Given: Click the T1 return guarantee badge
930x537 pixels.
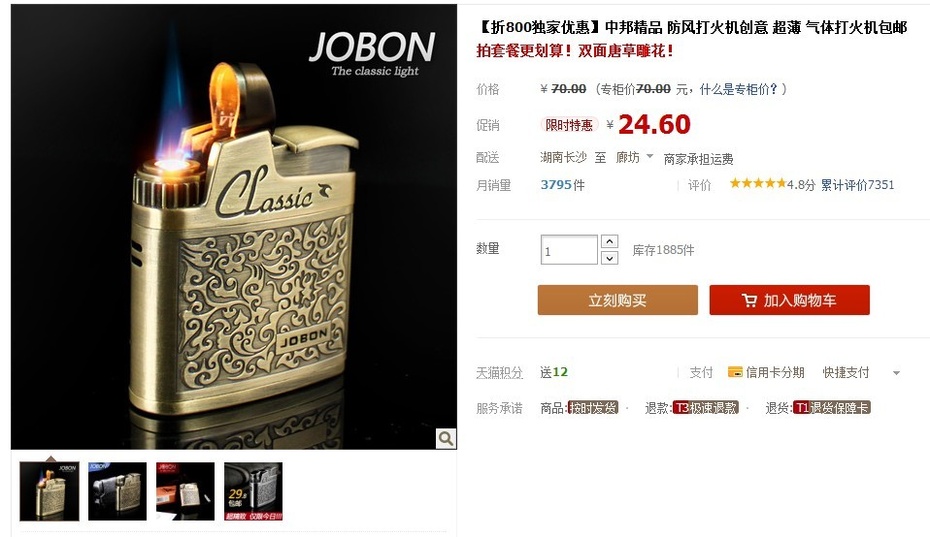Looking at the screenshot, I should (832, 408).
